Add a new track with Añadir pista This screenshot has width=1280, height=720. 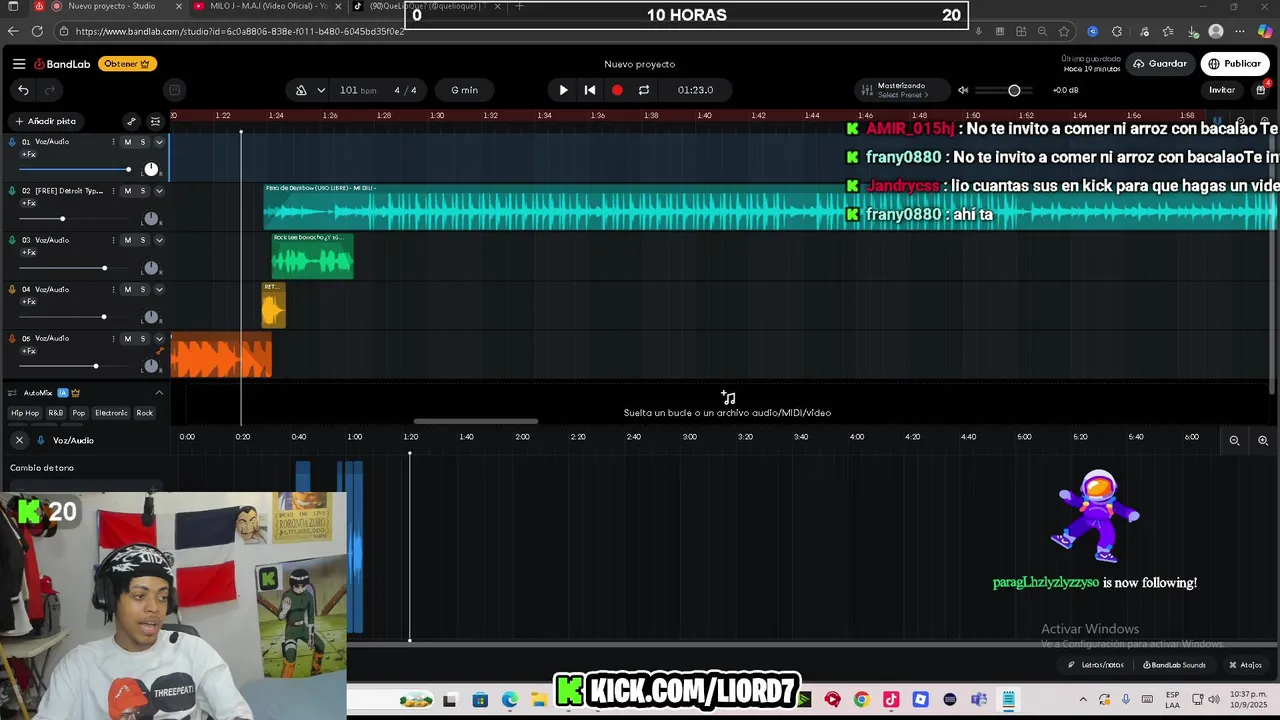[x=45, y=121]
